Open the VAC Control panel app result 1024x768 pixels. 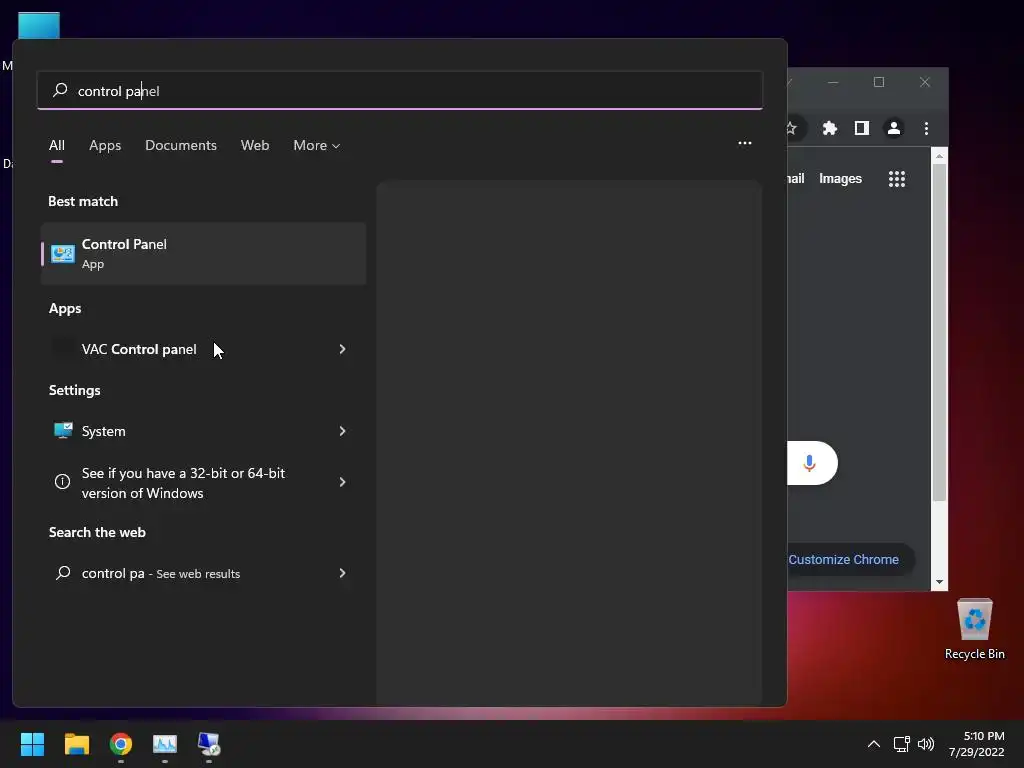(x=203, y=349)
